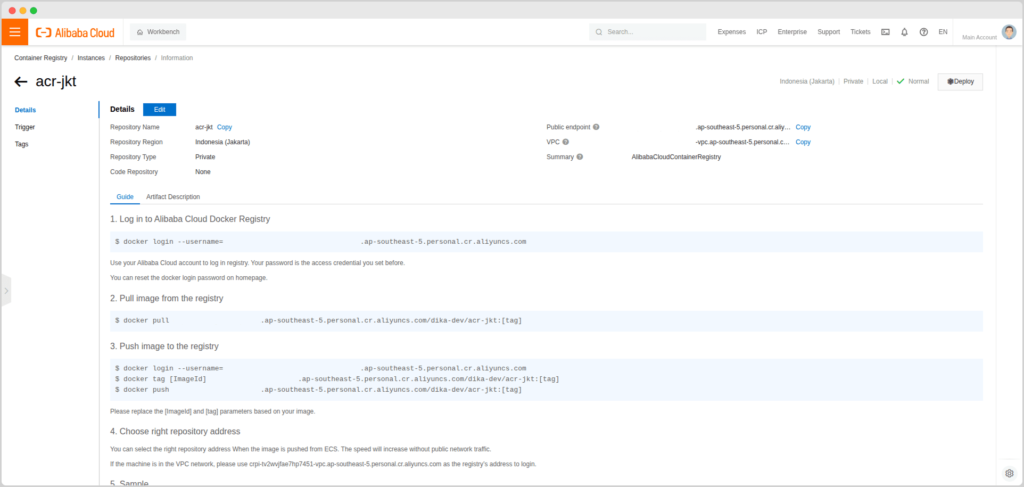Click the Alibaba Cloud logo
The image size is (1024, 487).
tap(75, 32)
